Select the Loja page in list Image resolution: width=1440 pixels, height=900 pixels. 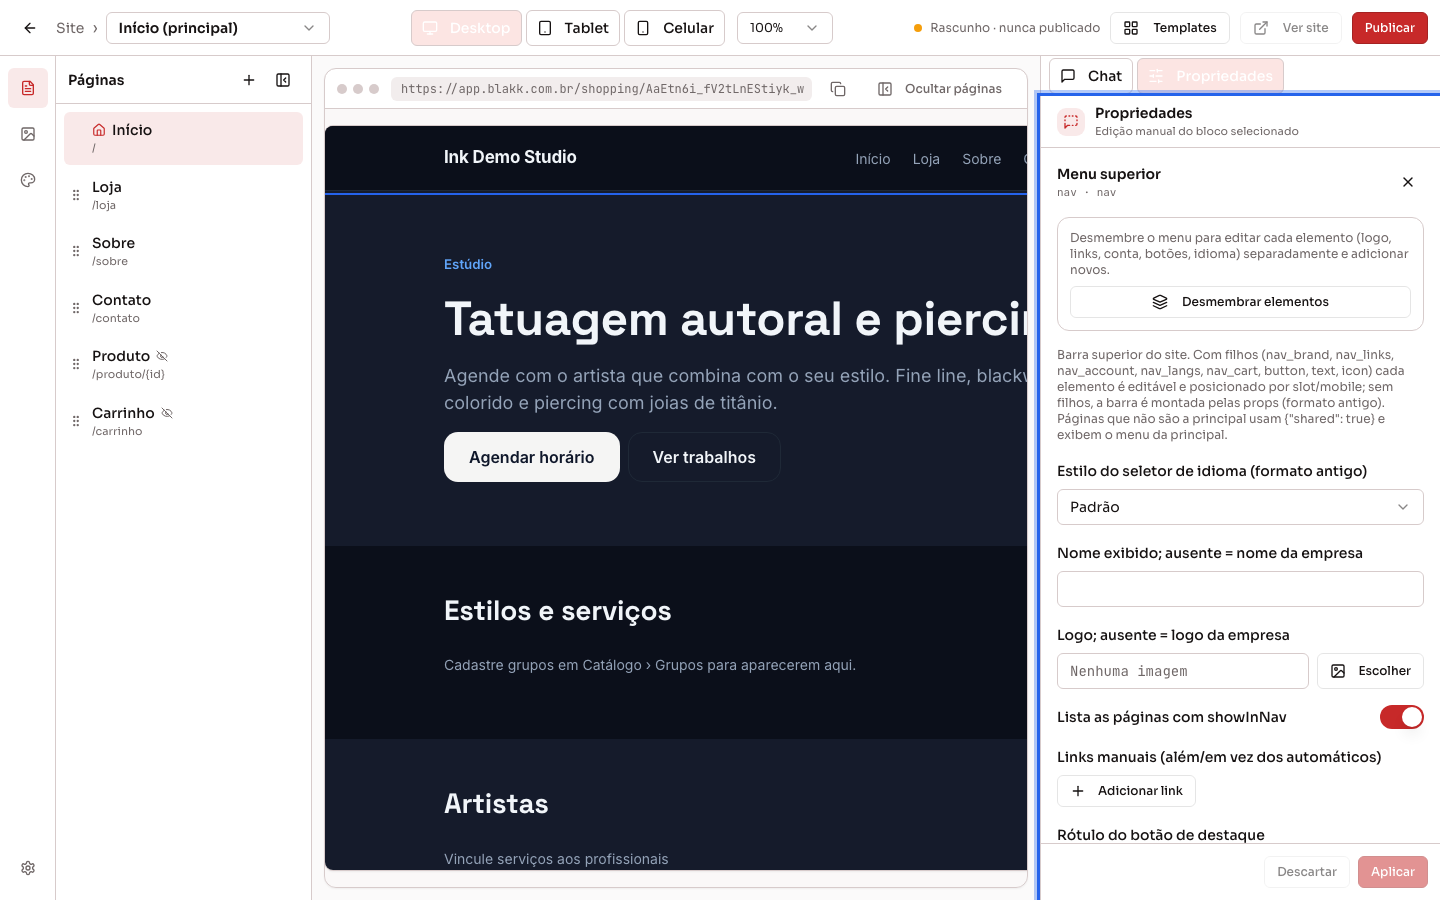pos(183,195)
